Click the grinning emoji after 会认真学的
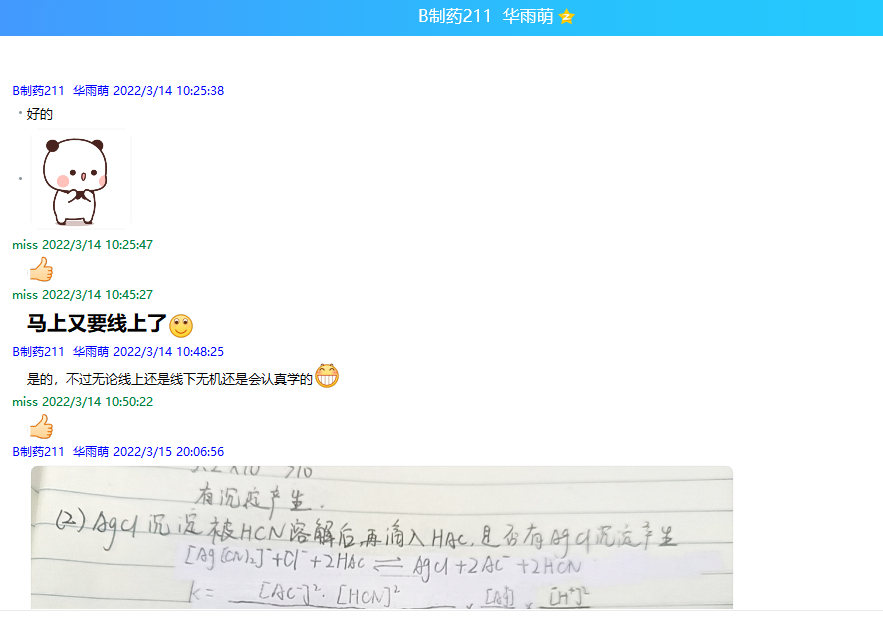 pyautogui.click(x=327, y=376)
